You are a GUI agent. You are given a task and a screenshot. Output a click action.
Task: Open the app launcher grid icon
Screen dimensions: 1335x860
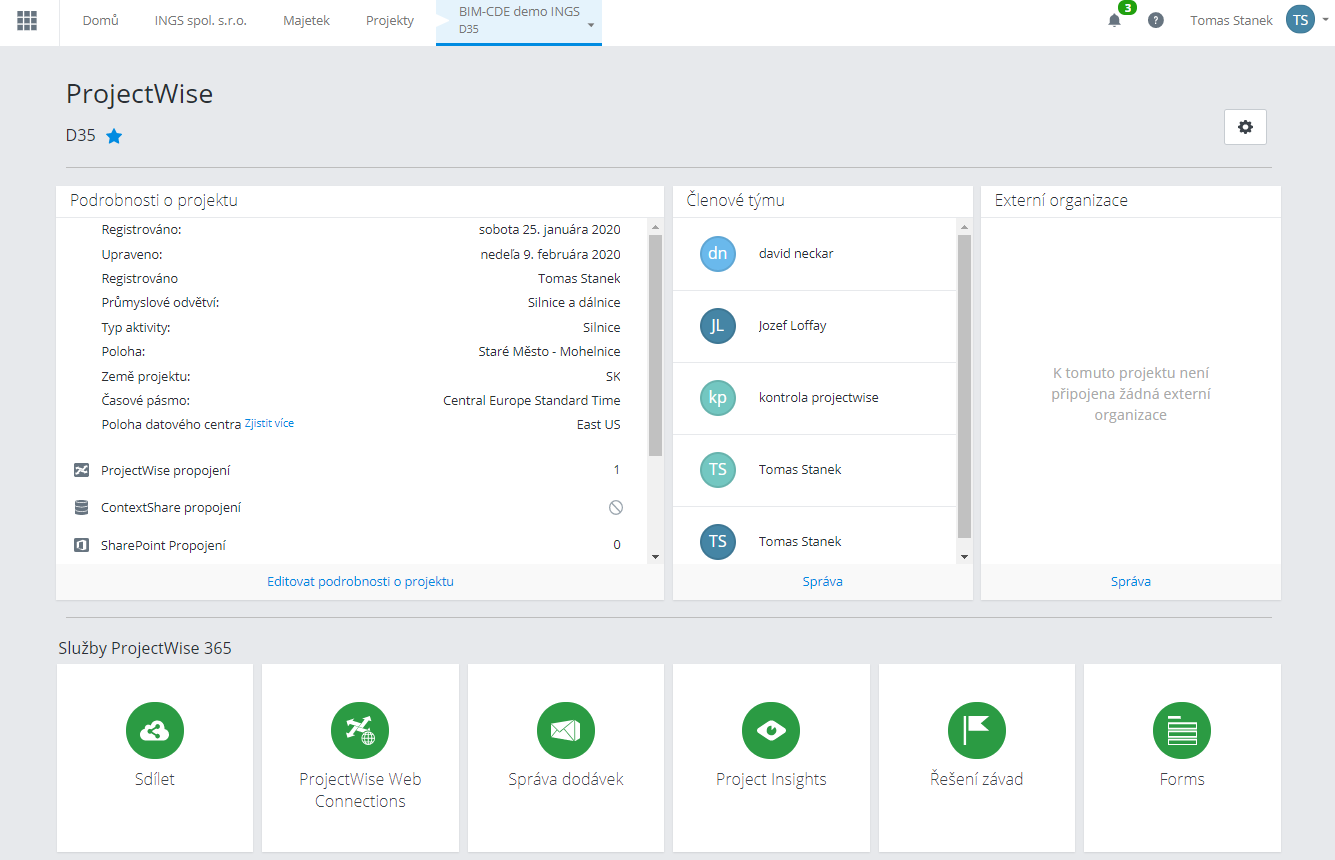click(27, 20)
